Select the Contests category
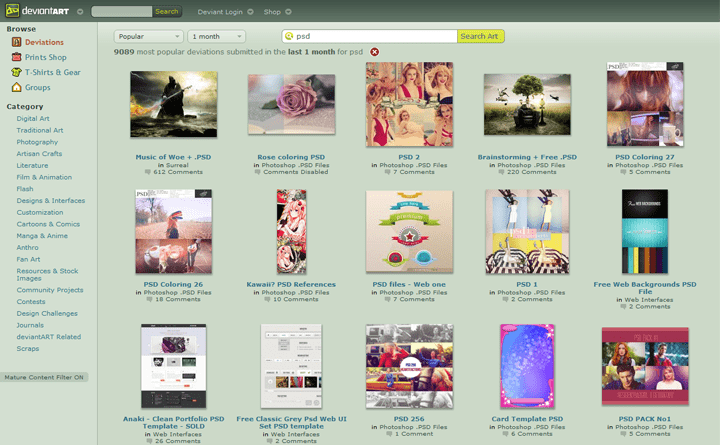Image resolution: width=720 pixels, height=445 pixels. click(31, 302)
